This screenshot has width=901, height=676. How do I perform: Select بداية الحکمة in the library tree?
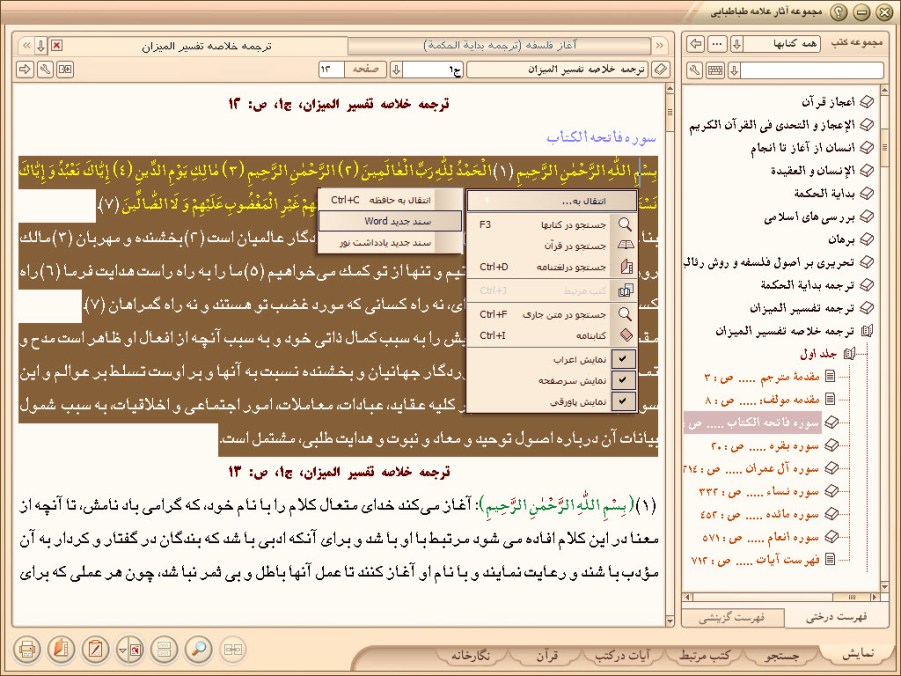(825, 194)
